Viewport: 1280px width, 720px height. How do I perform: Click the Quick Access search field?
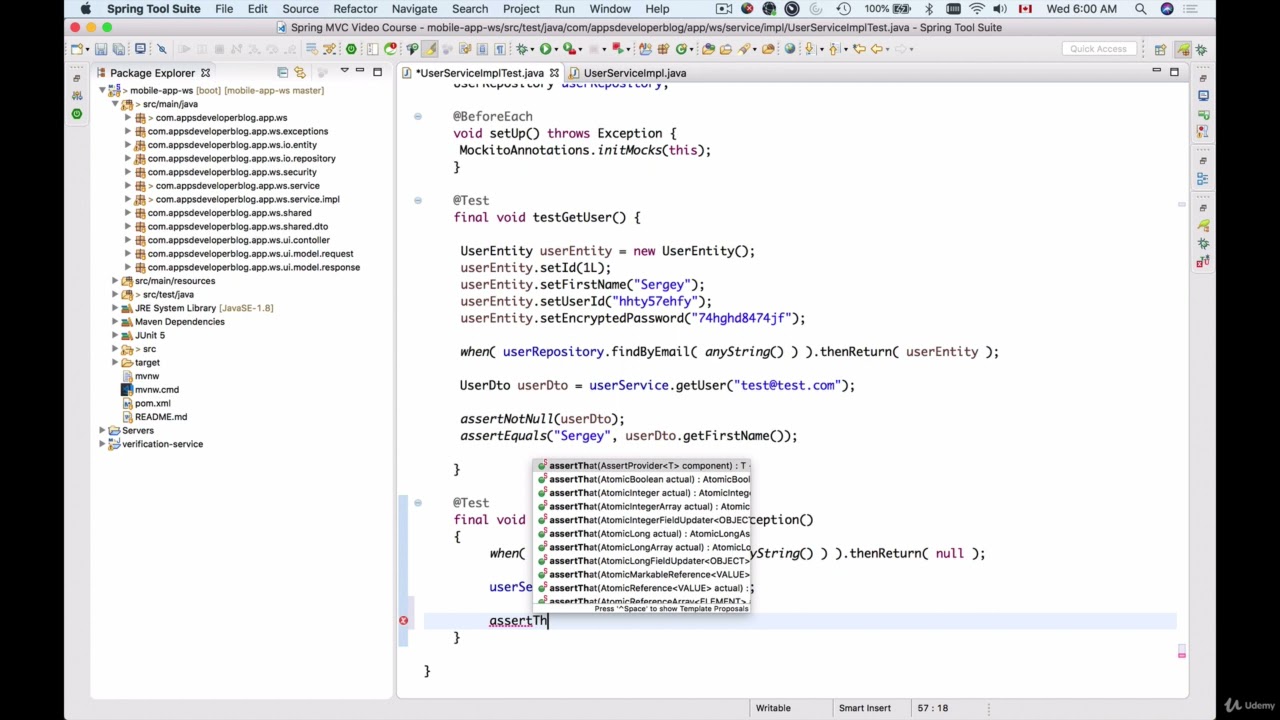click(x=1098, y=48)
